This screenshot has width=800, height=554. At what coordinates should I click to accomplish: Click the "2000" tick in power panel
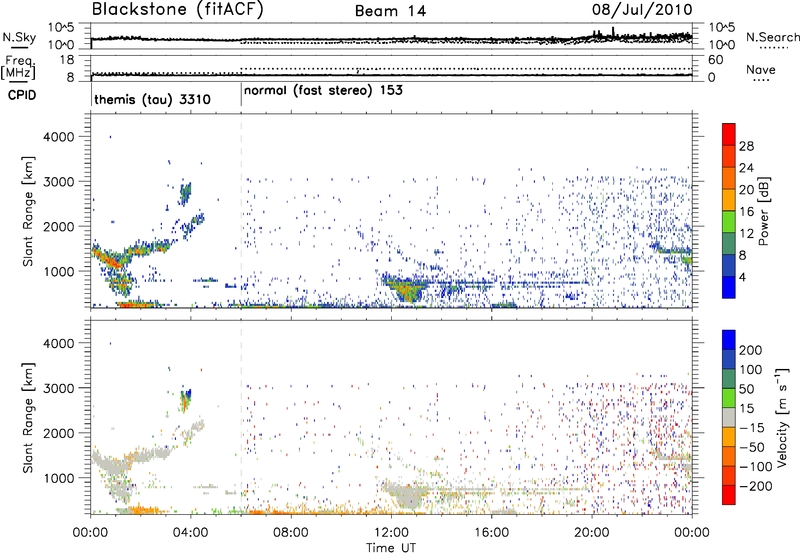pyautogui.click(x=58, y=226)
